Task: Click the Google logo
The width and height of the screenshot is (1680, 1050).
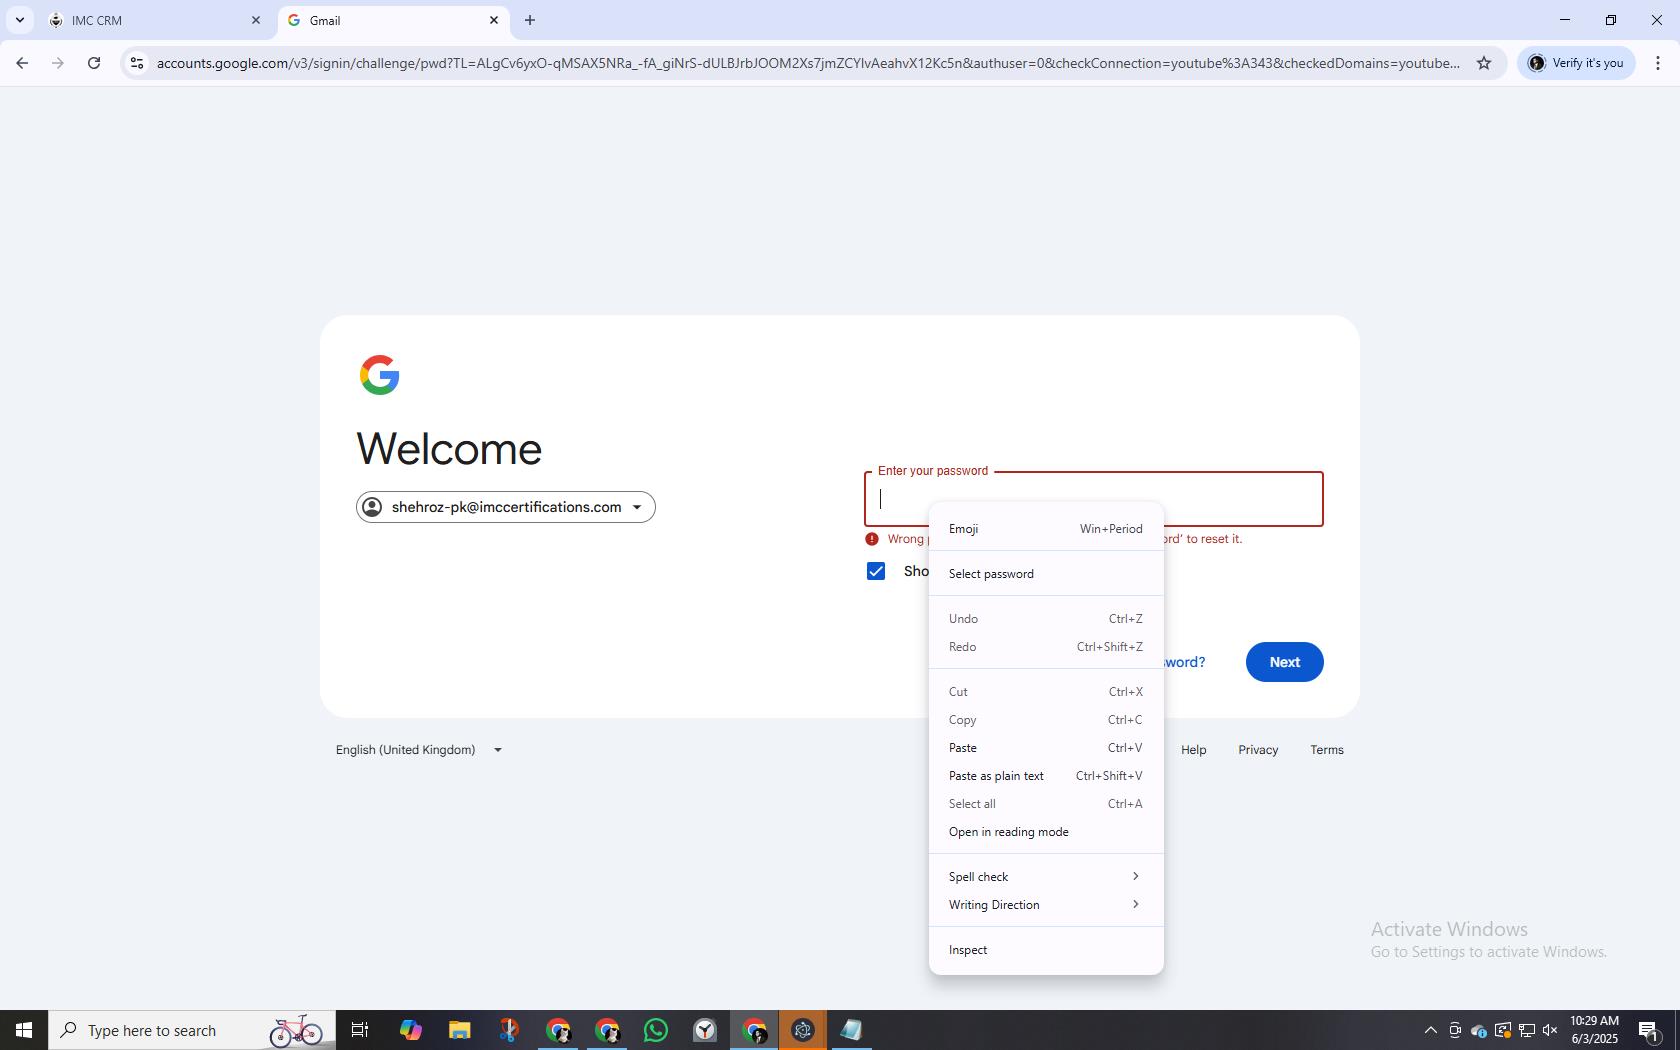Action: pyautogui.click(x=380, y=375)
